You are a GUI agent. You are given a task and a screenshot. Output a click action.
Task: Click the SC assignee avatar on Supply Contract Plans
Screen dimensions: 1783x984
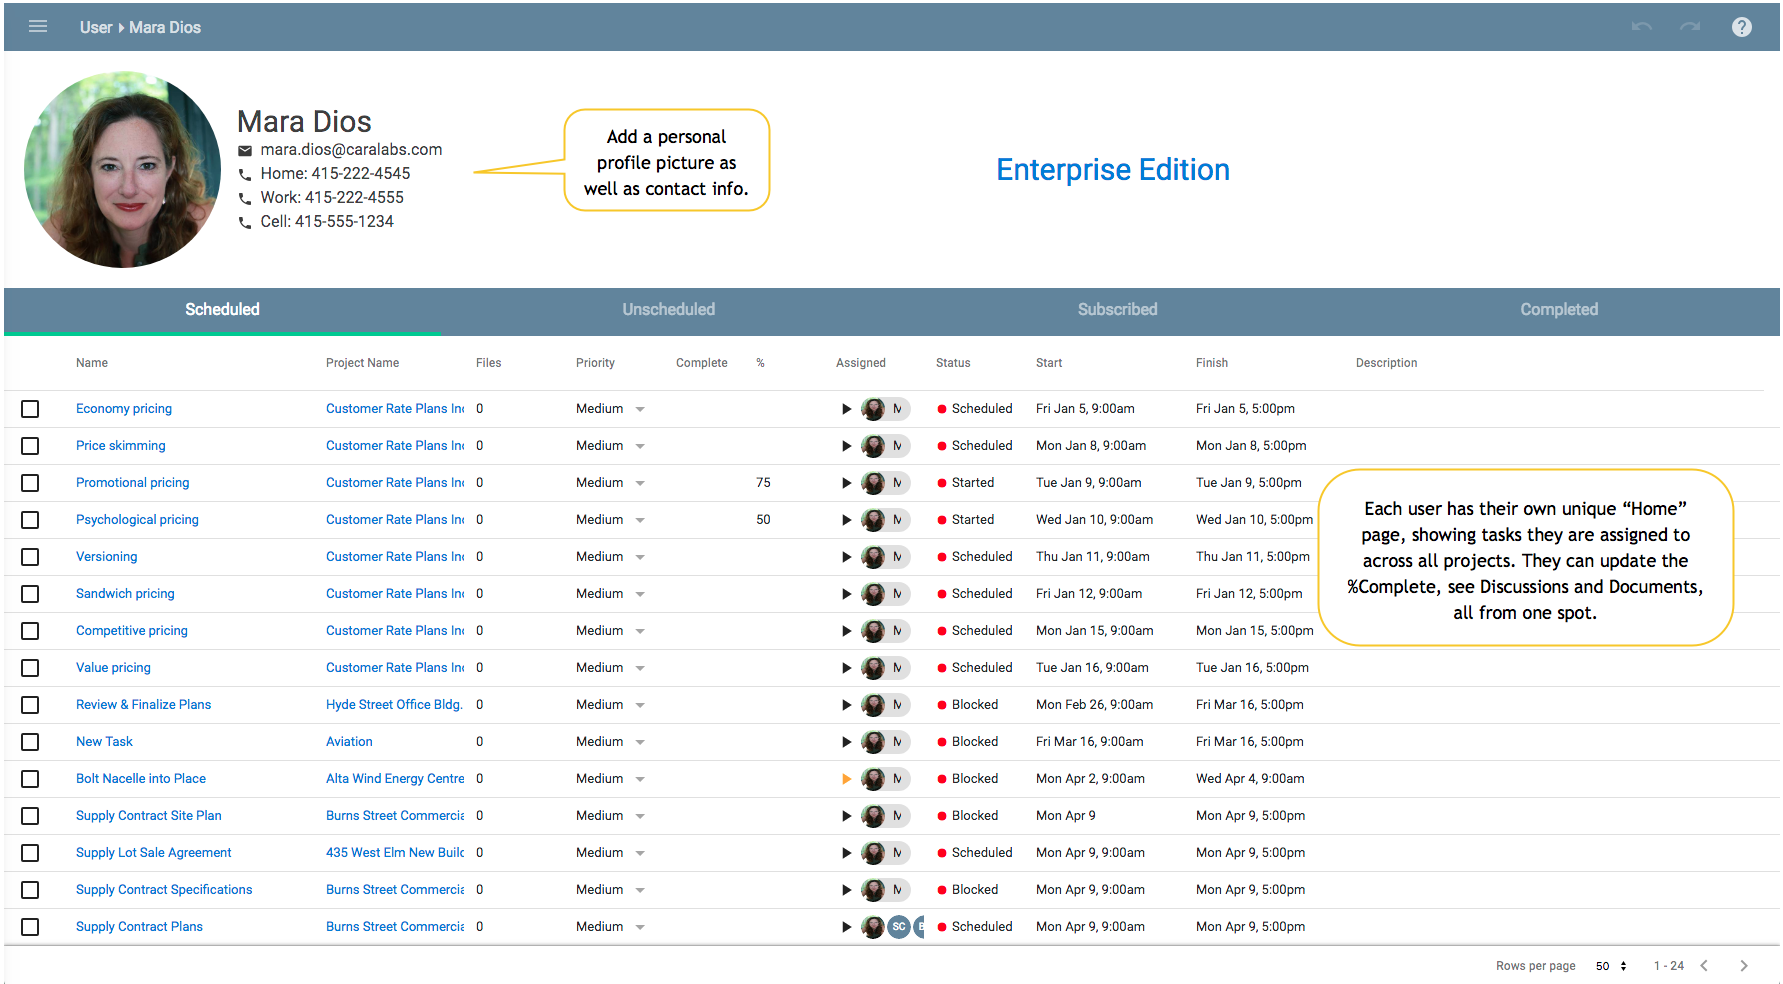click(x=899, y=927)
